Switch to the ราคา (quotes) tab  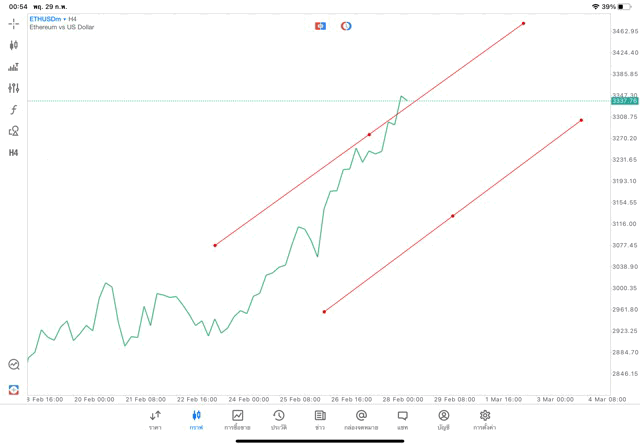155,419
